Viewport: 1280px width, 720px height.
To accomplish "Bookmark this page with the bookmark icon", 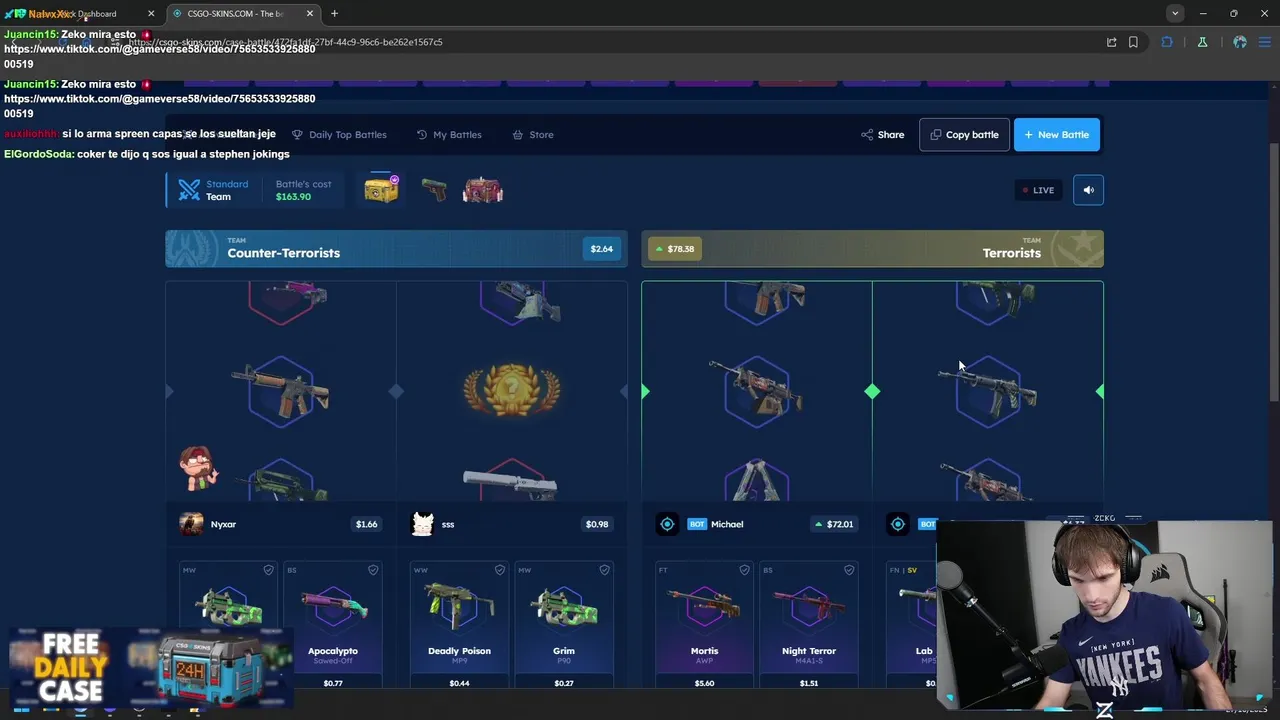I will click(x=1133, y=42).
